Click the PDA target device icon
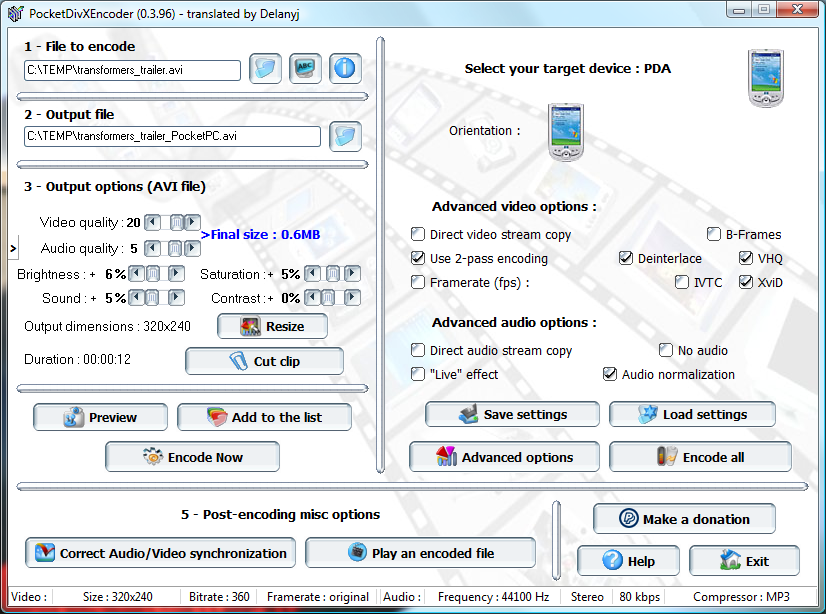This screenshot has height=614, width=826. point(765,77)
